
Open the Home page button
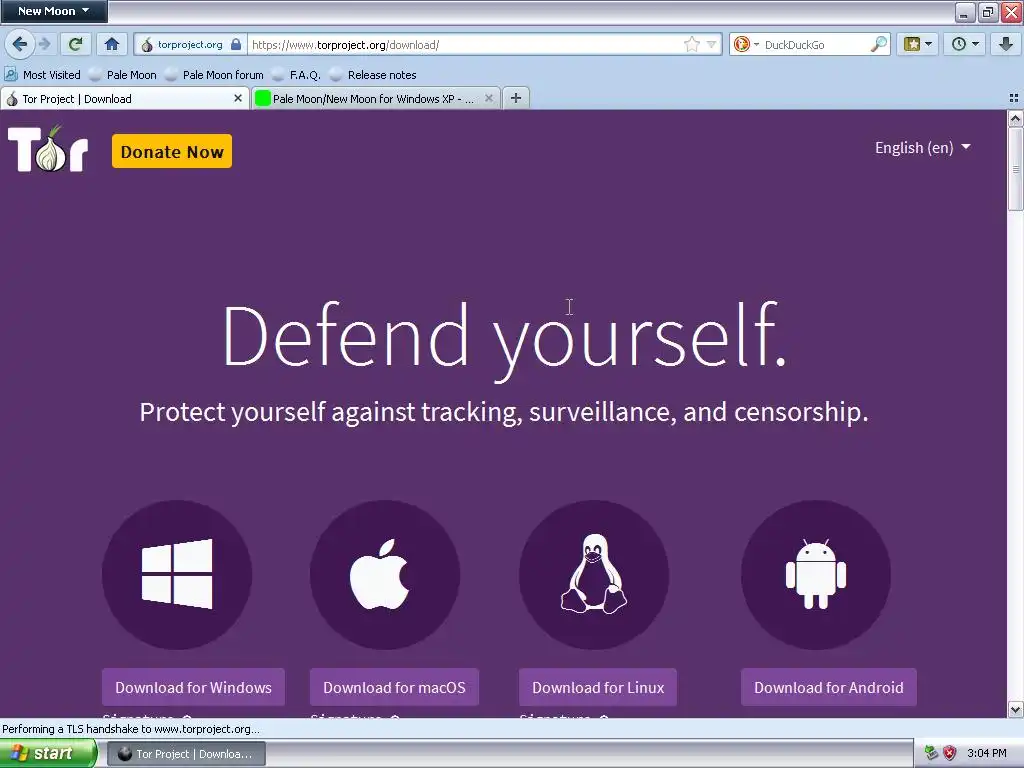point(112,44)
